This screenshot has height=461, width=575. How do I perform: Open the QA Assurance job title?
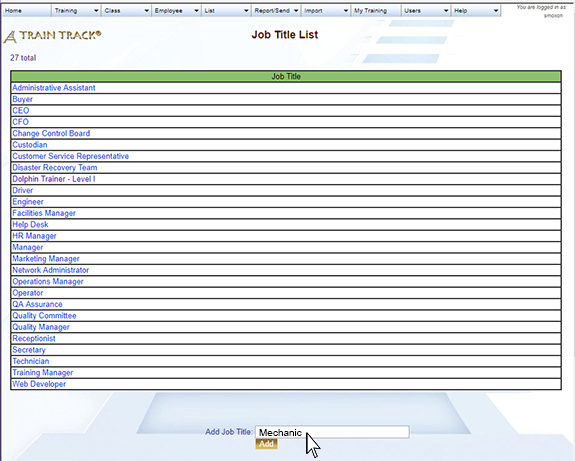[x=37, y=304]
